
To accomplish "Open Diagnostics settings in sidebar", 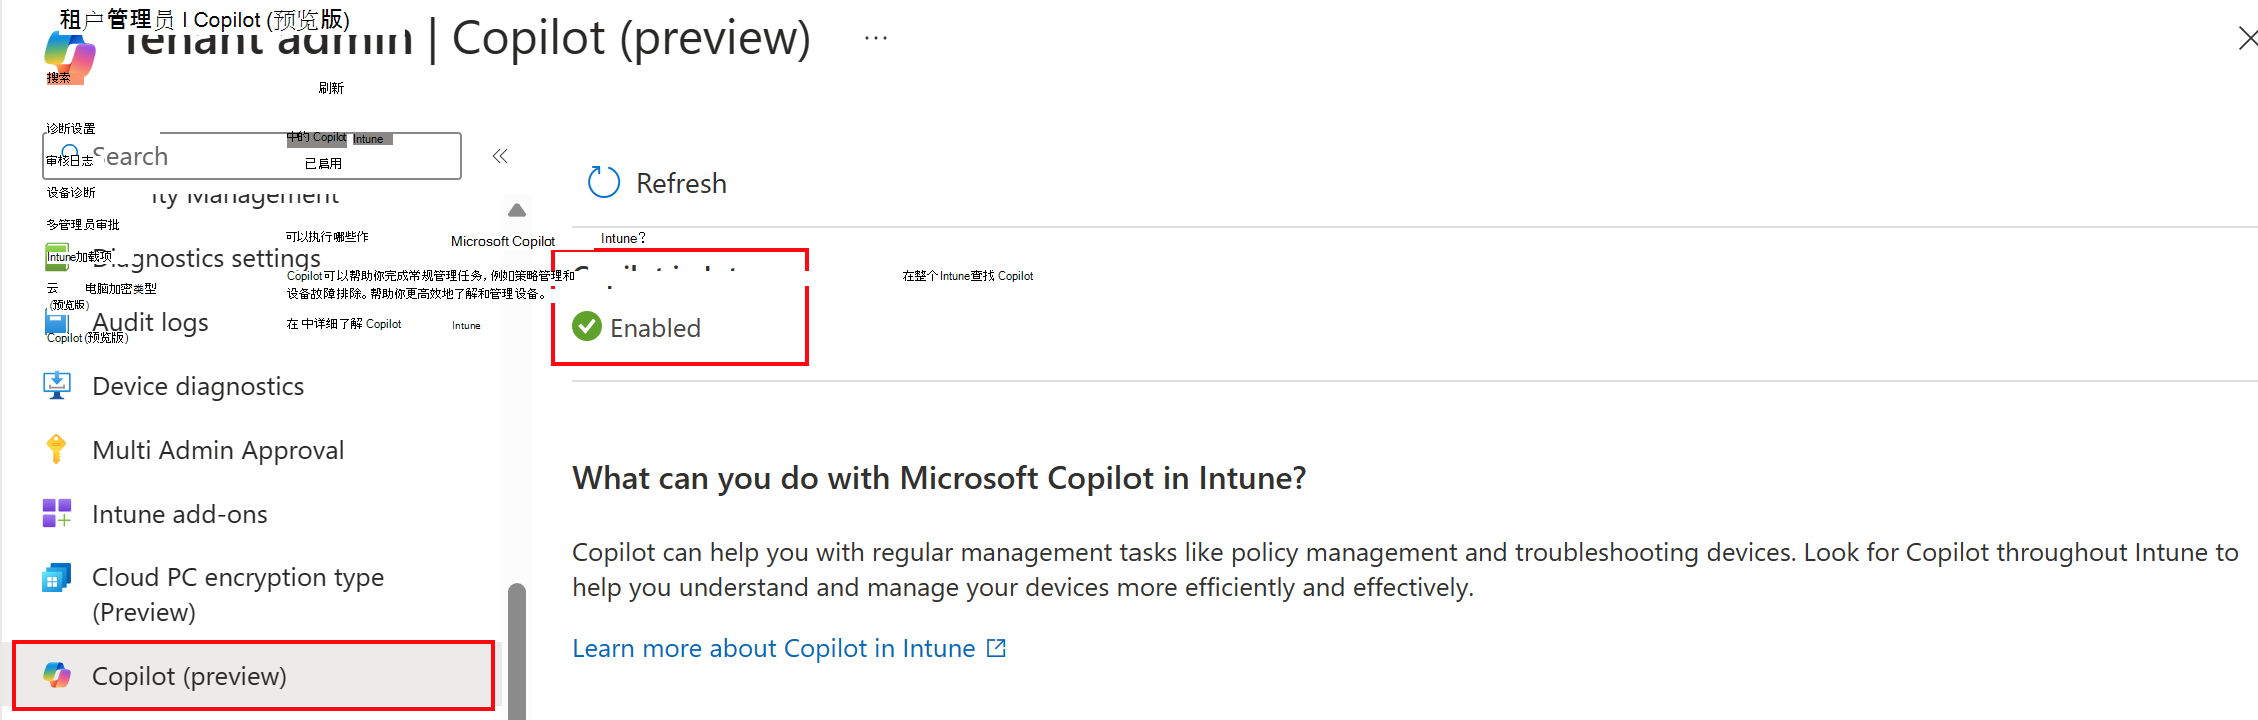I will coord(206,258).
